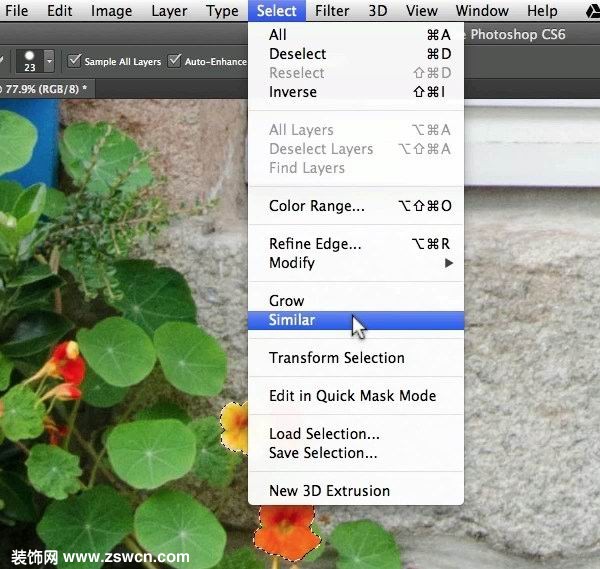Open the File menu

pos(16,11)
